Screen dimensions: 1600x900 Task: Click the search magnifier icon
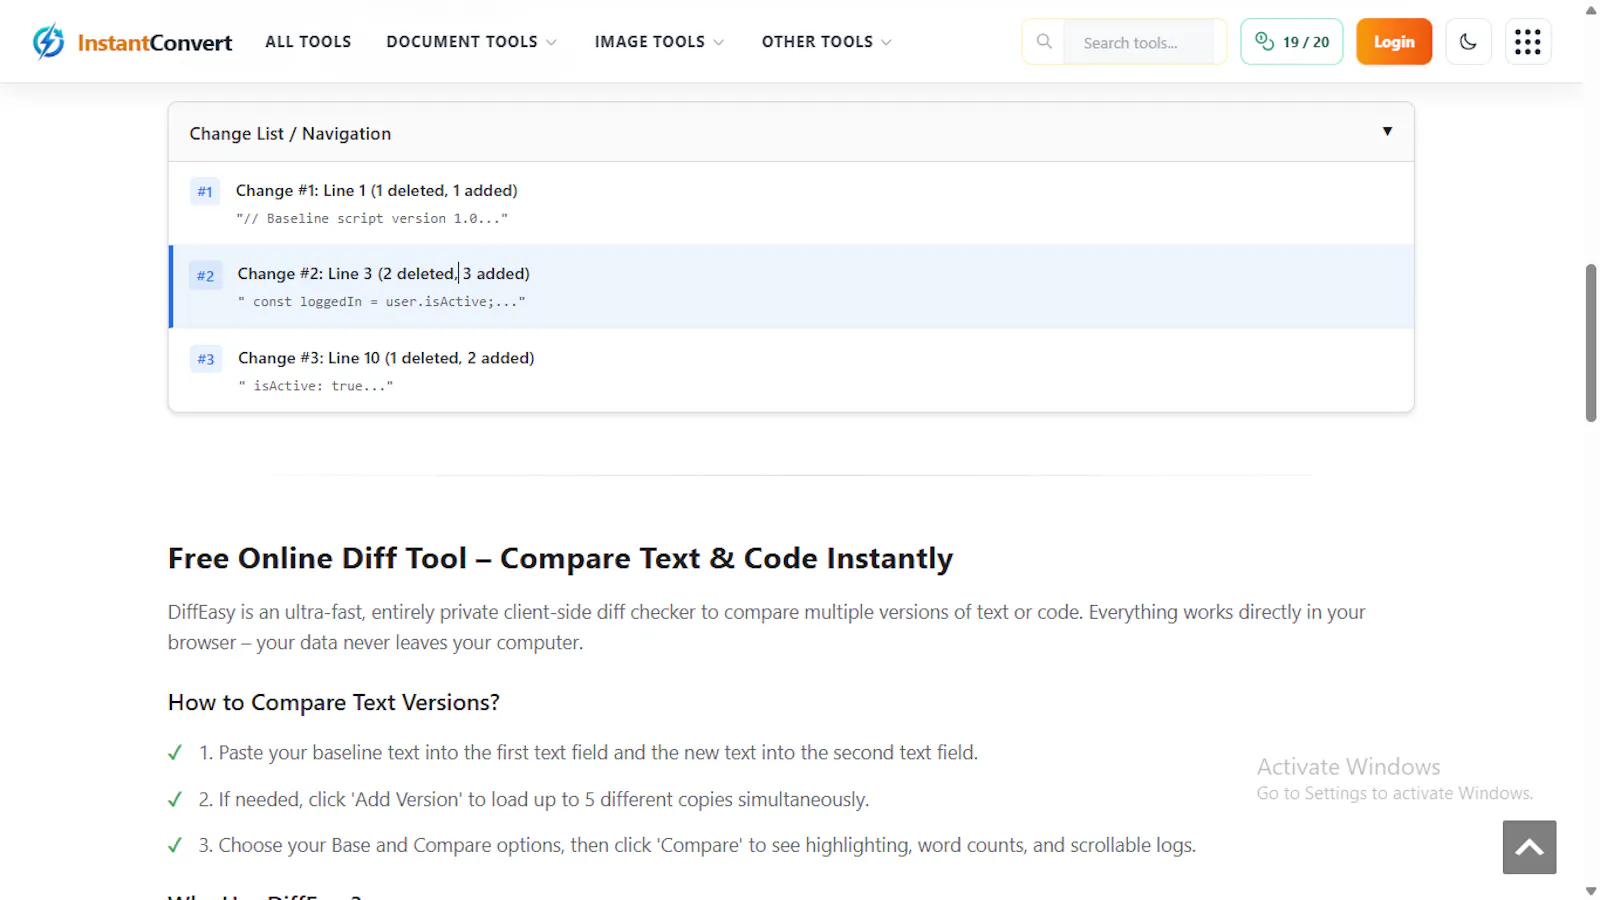(1044, 42)
